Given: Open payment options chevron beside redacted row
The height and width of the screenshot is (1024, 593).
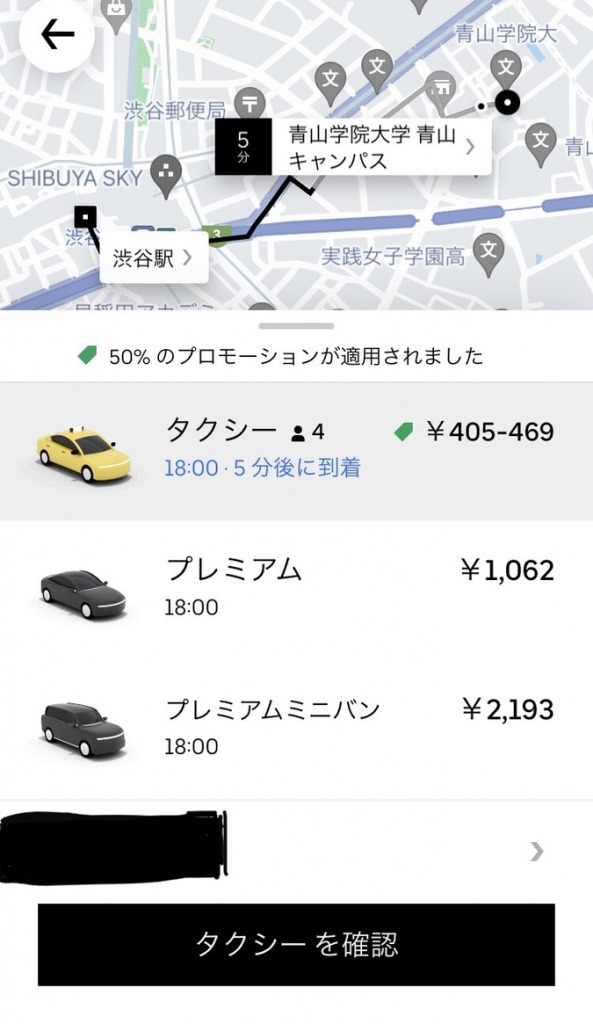Looking at the screenshot, I should 537,851.
